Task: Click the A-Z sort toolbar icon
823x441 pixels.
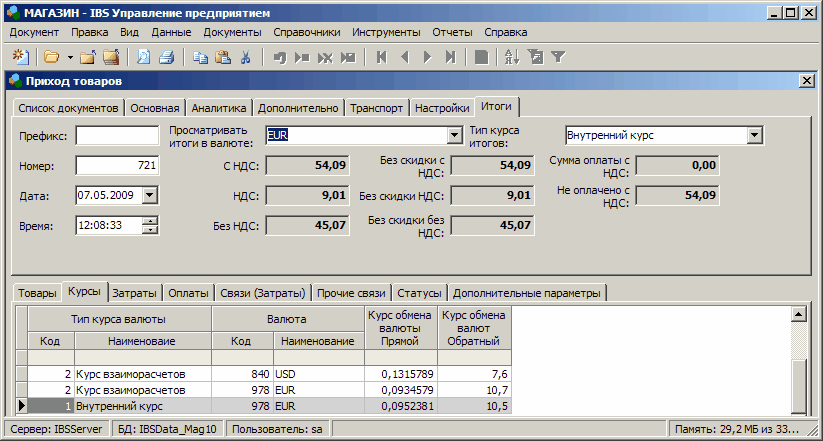Action: [x=514, y=57]
